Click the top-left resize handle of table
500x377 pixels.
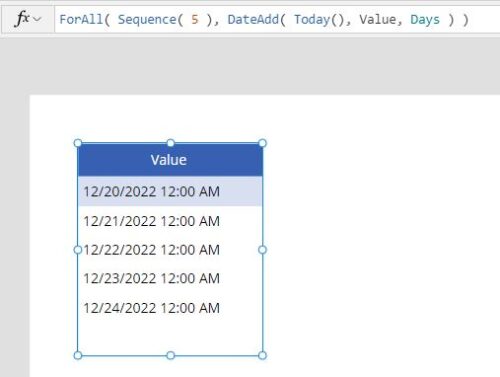pyautogui.click(x=78, y=143)
